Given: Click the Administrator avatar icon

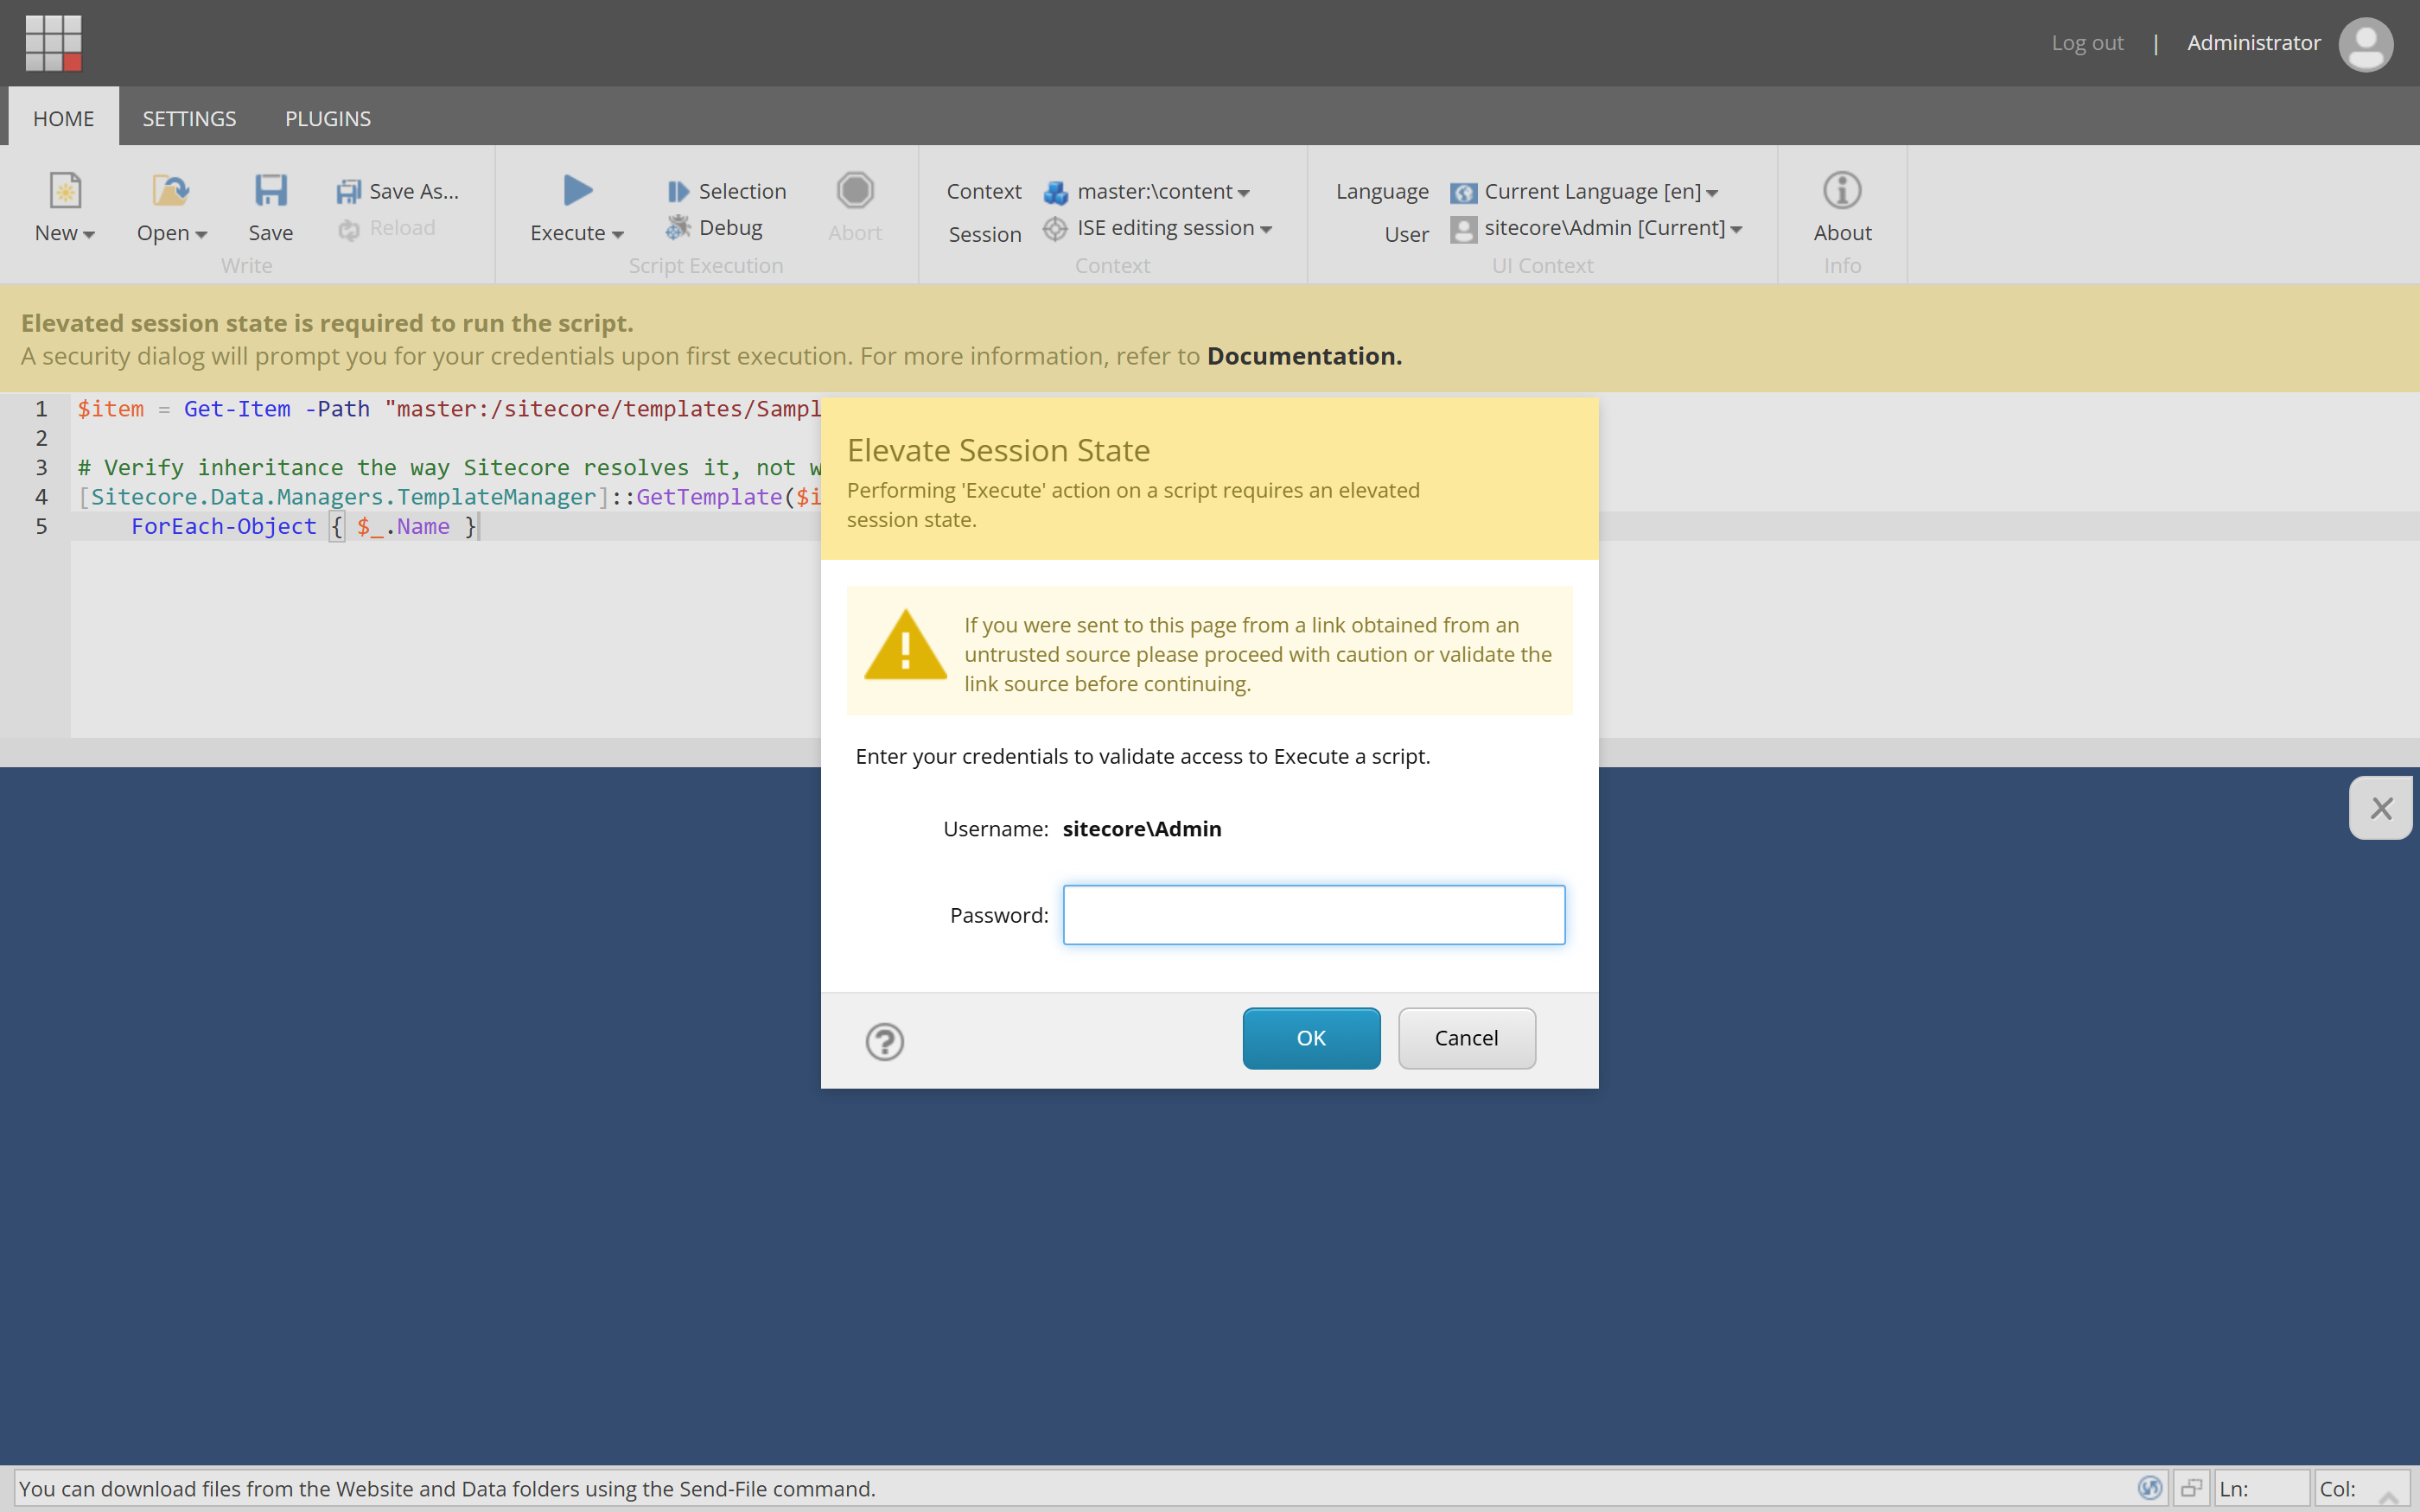Looking at the screenshot, I should (2365, 44).
